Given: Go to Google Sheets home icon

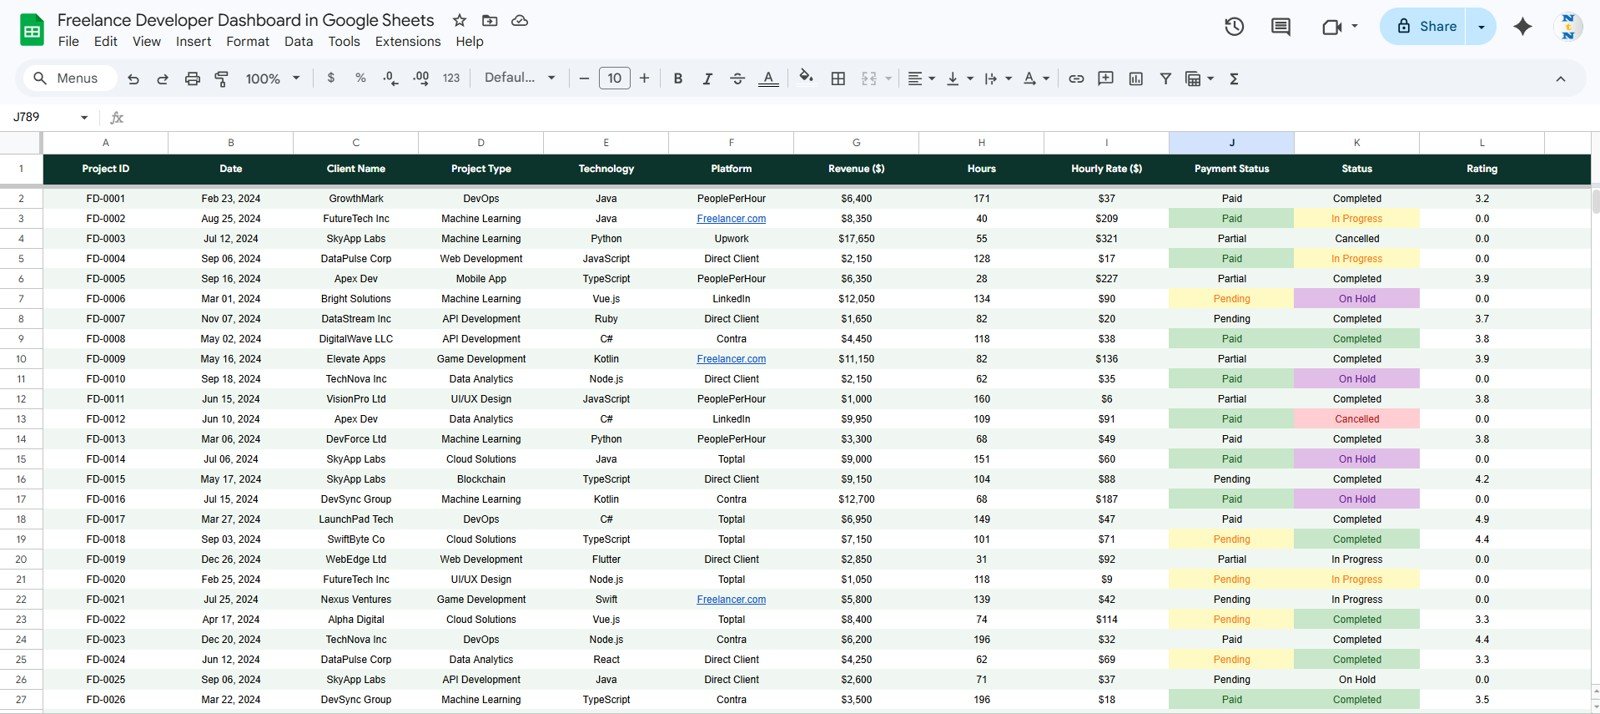Looking at the screenshot, I should pyautogui.click(x=32, y=30).
